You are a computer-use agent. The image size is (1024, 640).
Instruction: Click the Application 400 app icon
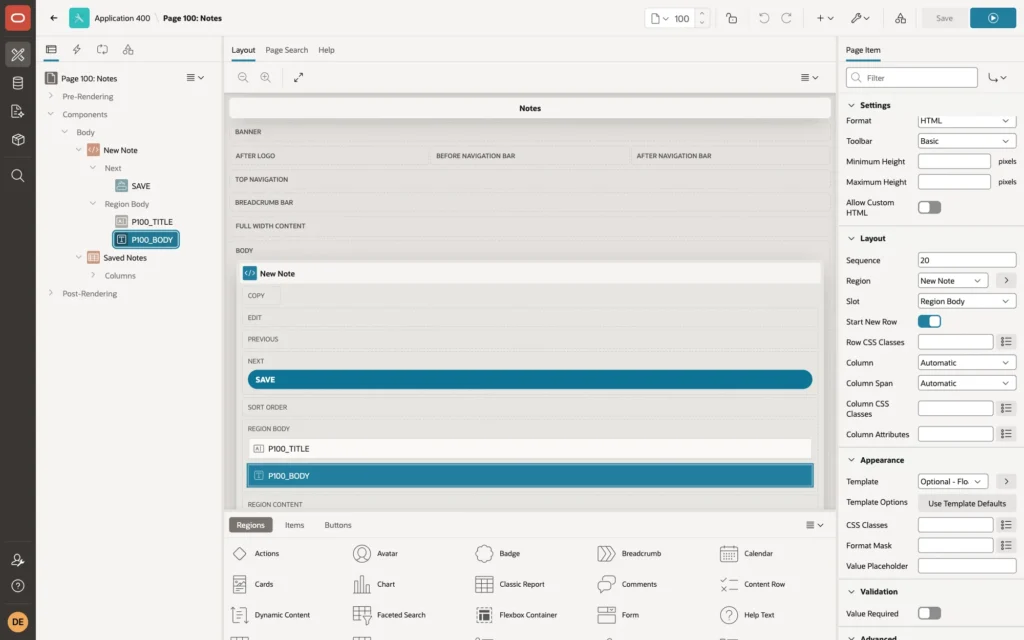click(x=79, y=18)
